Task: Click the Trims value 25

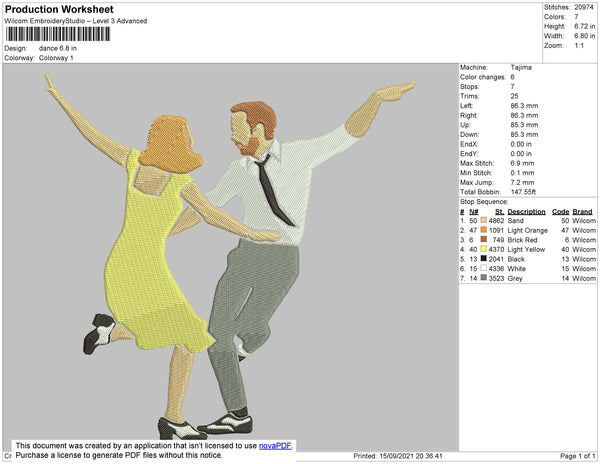Action: pos(514,96)
